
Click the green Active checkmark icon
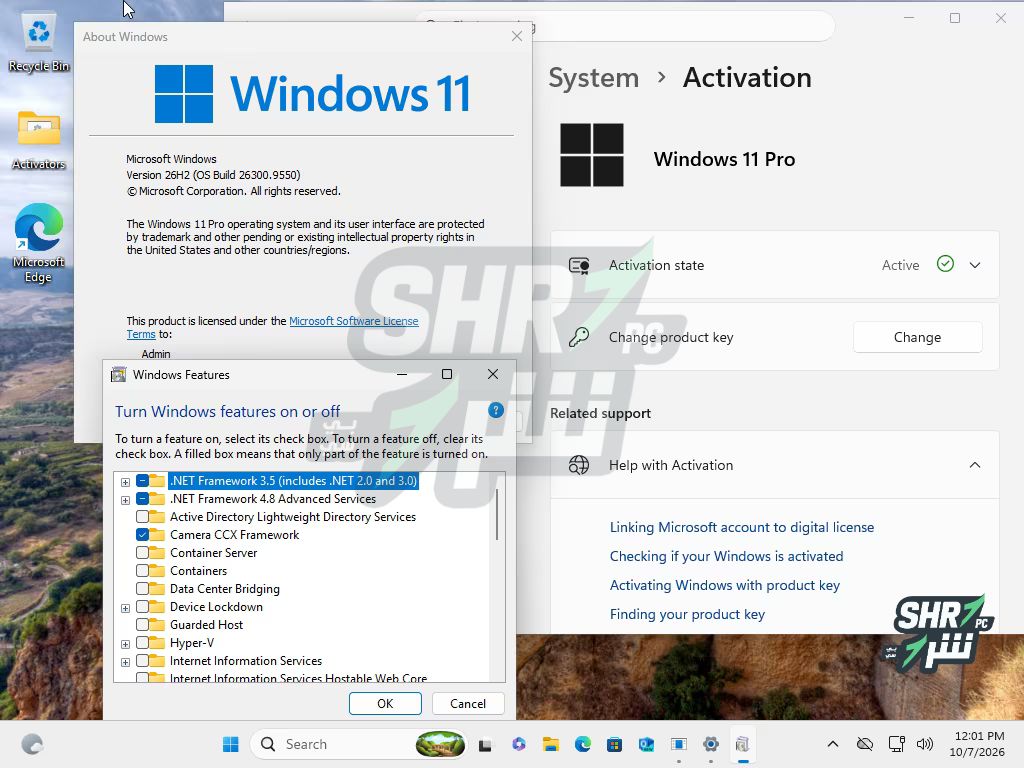click(x=945, y=264)
